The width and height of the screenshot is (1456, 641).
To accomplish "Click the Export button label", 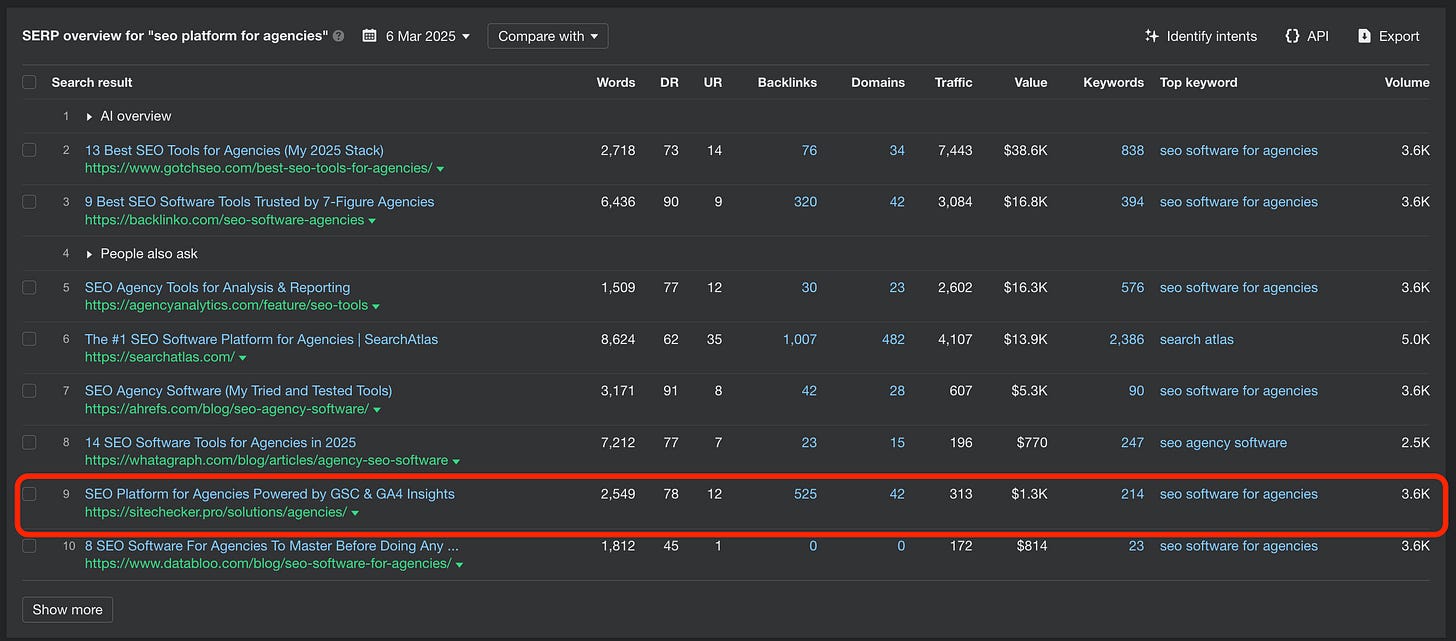I will [x=1399, y=36].
